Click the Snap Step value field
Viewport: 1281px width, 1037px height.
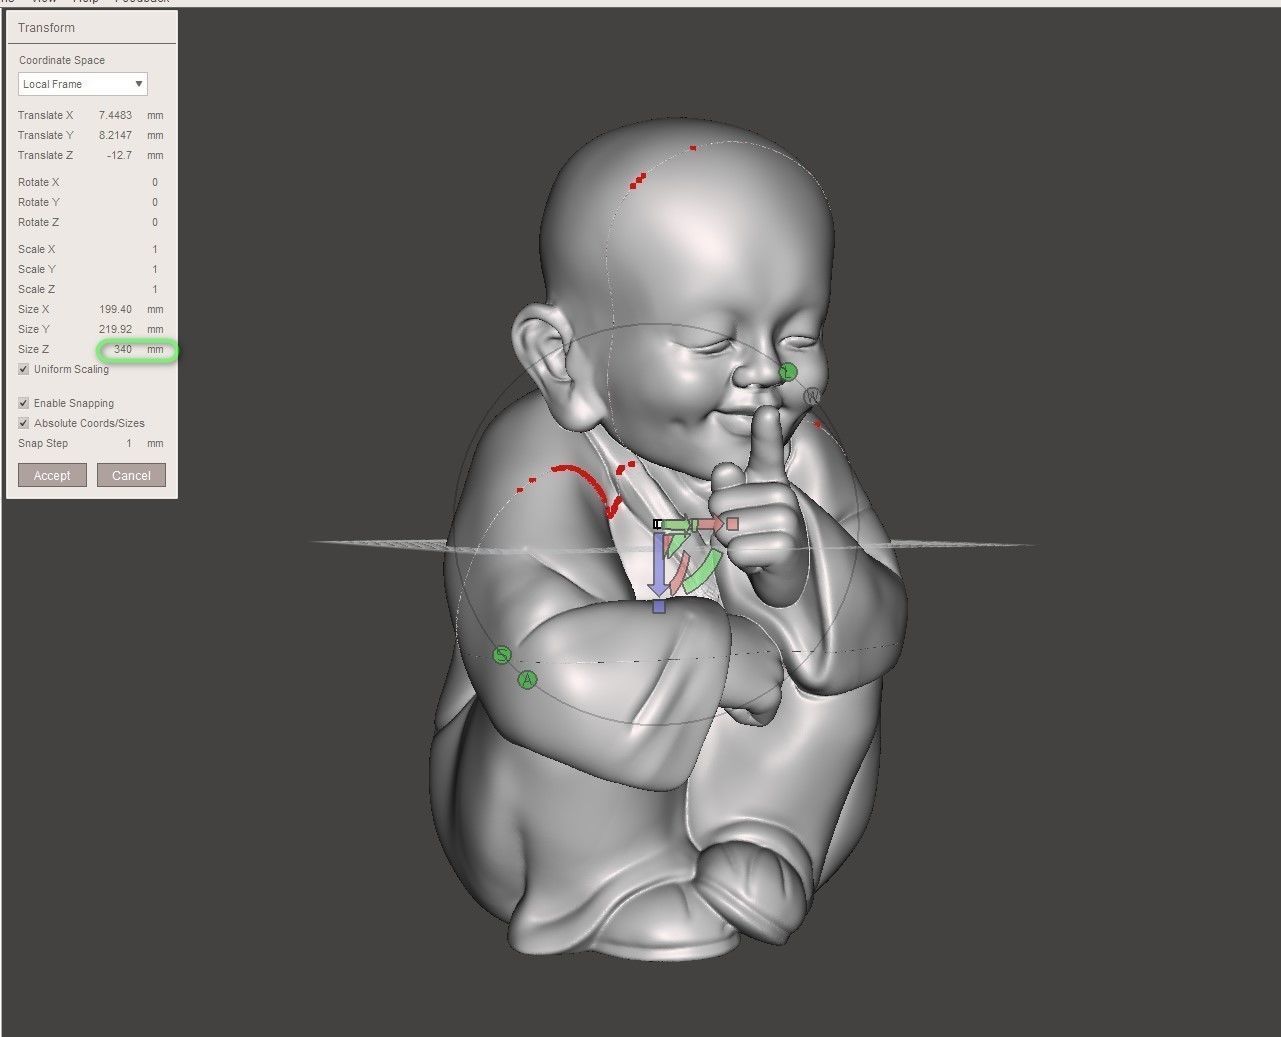pos(129,443)
